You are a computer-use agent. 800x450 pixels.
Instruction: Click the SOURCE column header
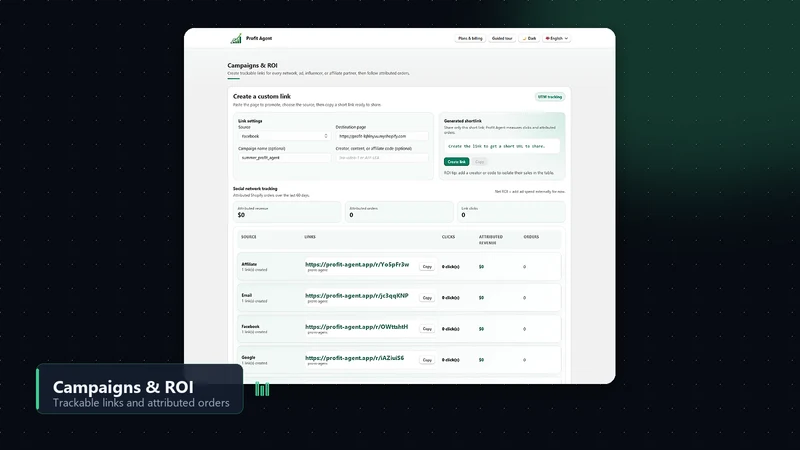click(249, 237)
